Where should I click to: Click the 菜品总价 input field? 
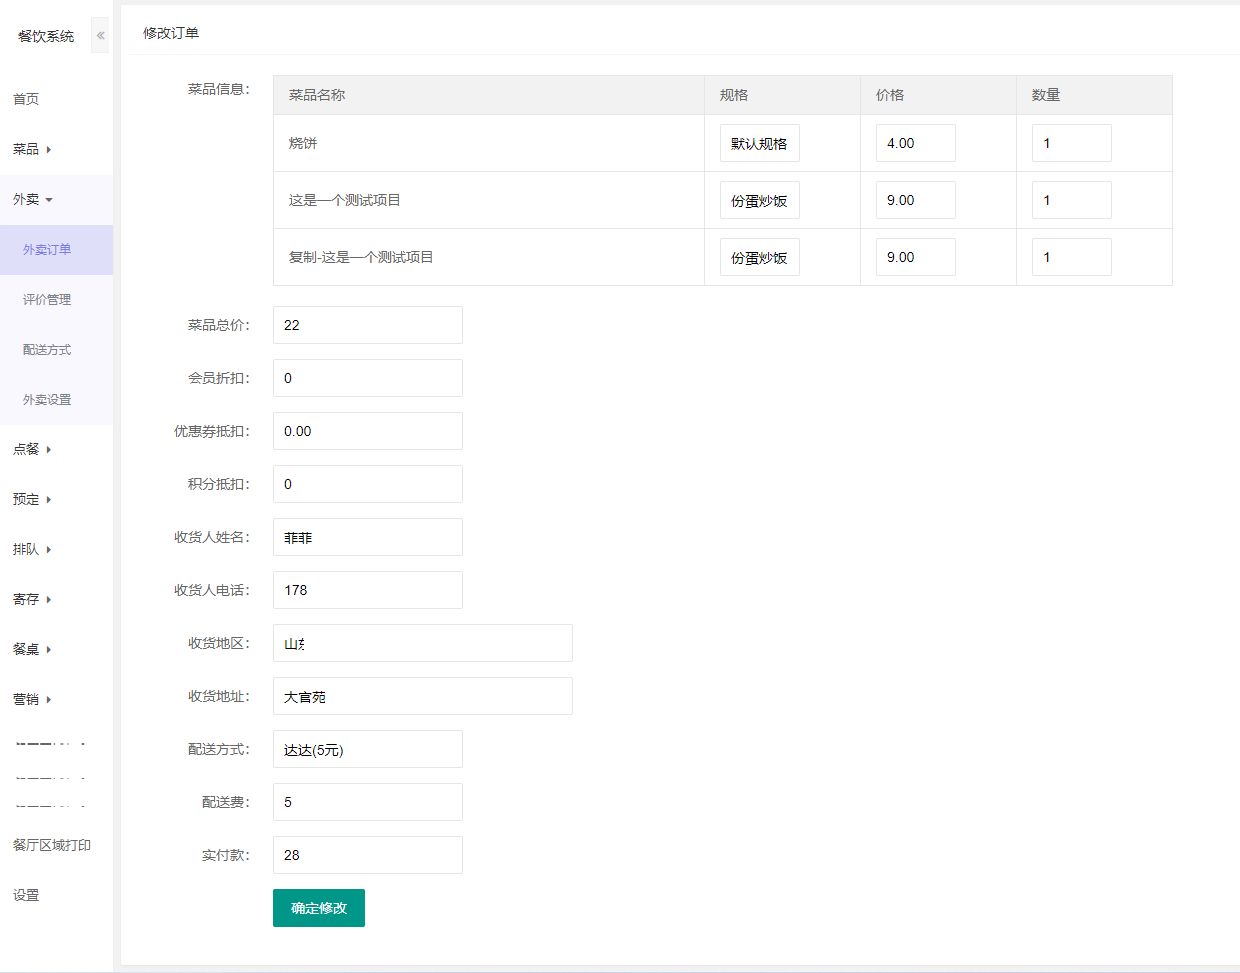click(367, 325)
